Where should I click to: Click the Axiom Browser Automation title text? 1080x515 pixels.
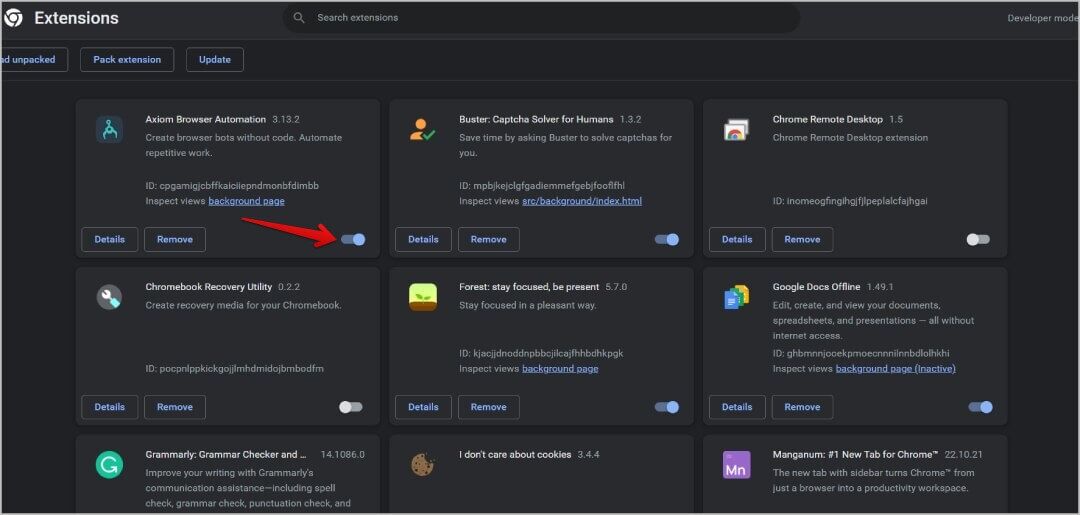[205, 119]
